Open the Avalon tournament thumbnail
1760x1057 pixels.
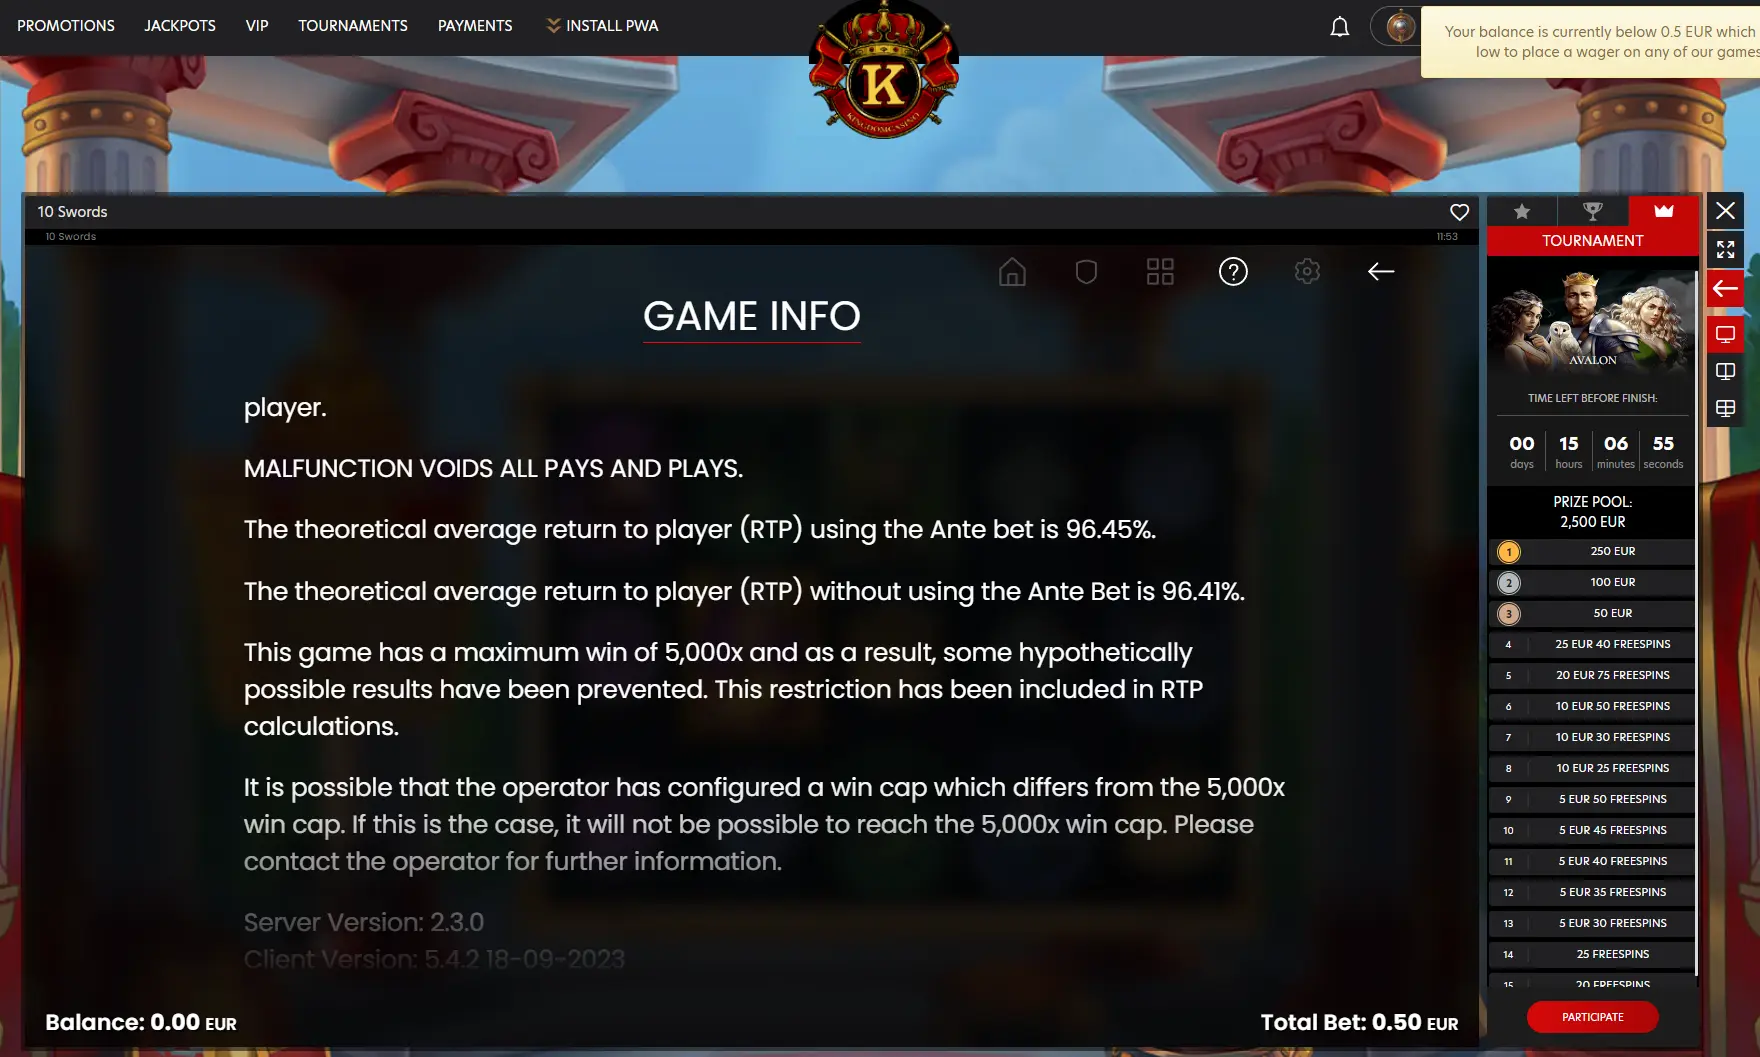(x=1593, y=321)
